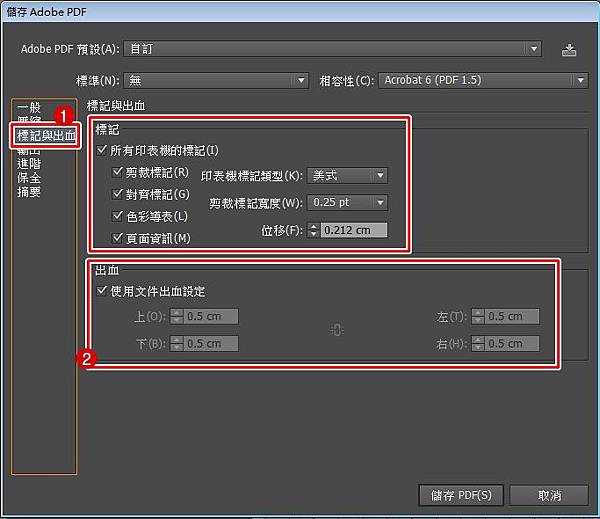The width and height of the screenshot is (600, 519).
Task: Click the 取消 button
Action: coord(549,495)
